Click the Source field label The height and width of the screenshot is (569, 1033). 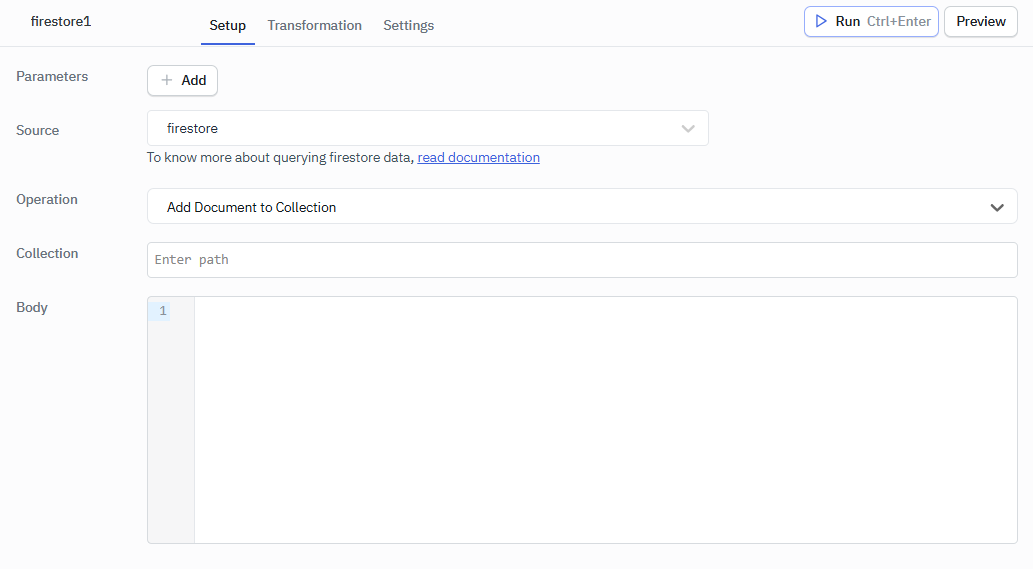coord(38,130)
